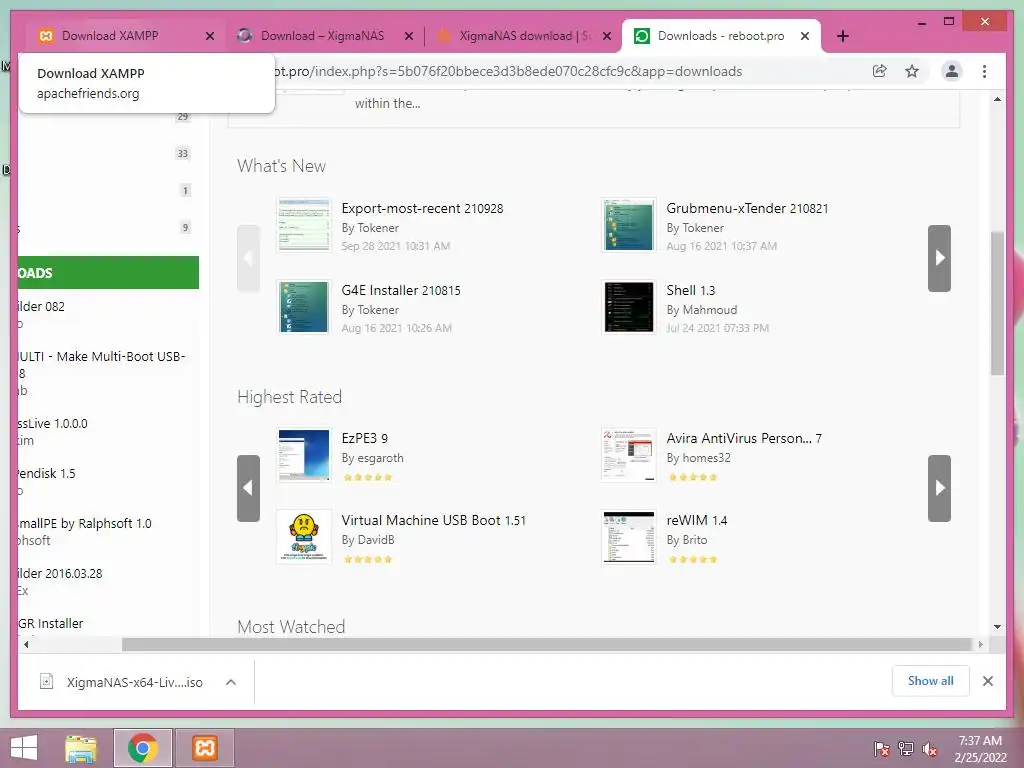The height and width of the screenshot is (768, 1024).
Task: Click the Show all downloads button
Action: [x=931, y=681]
